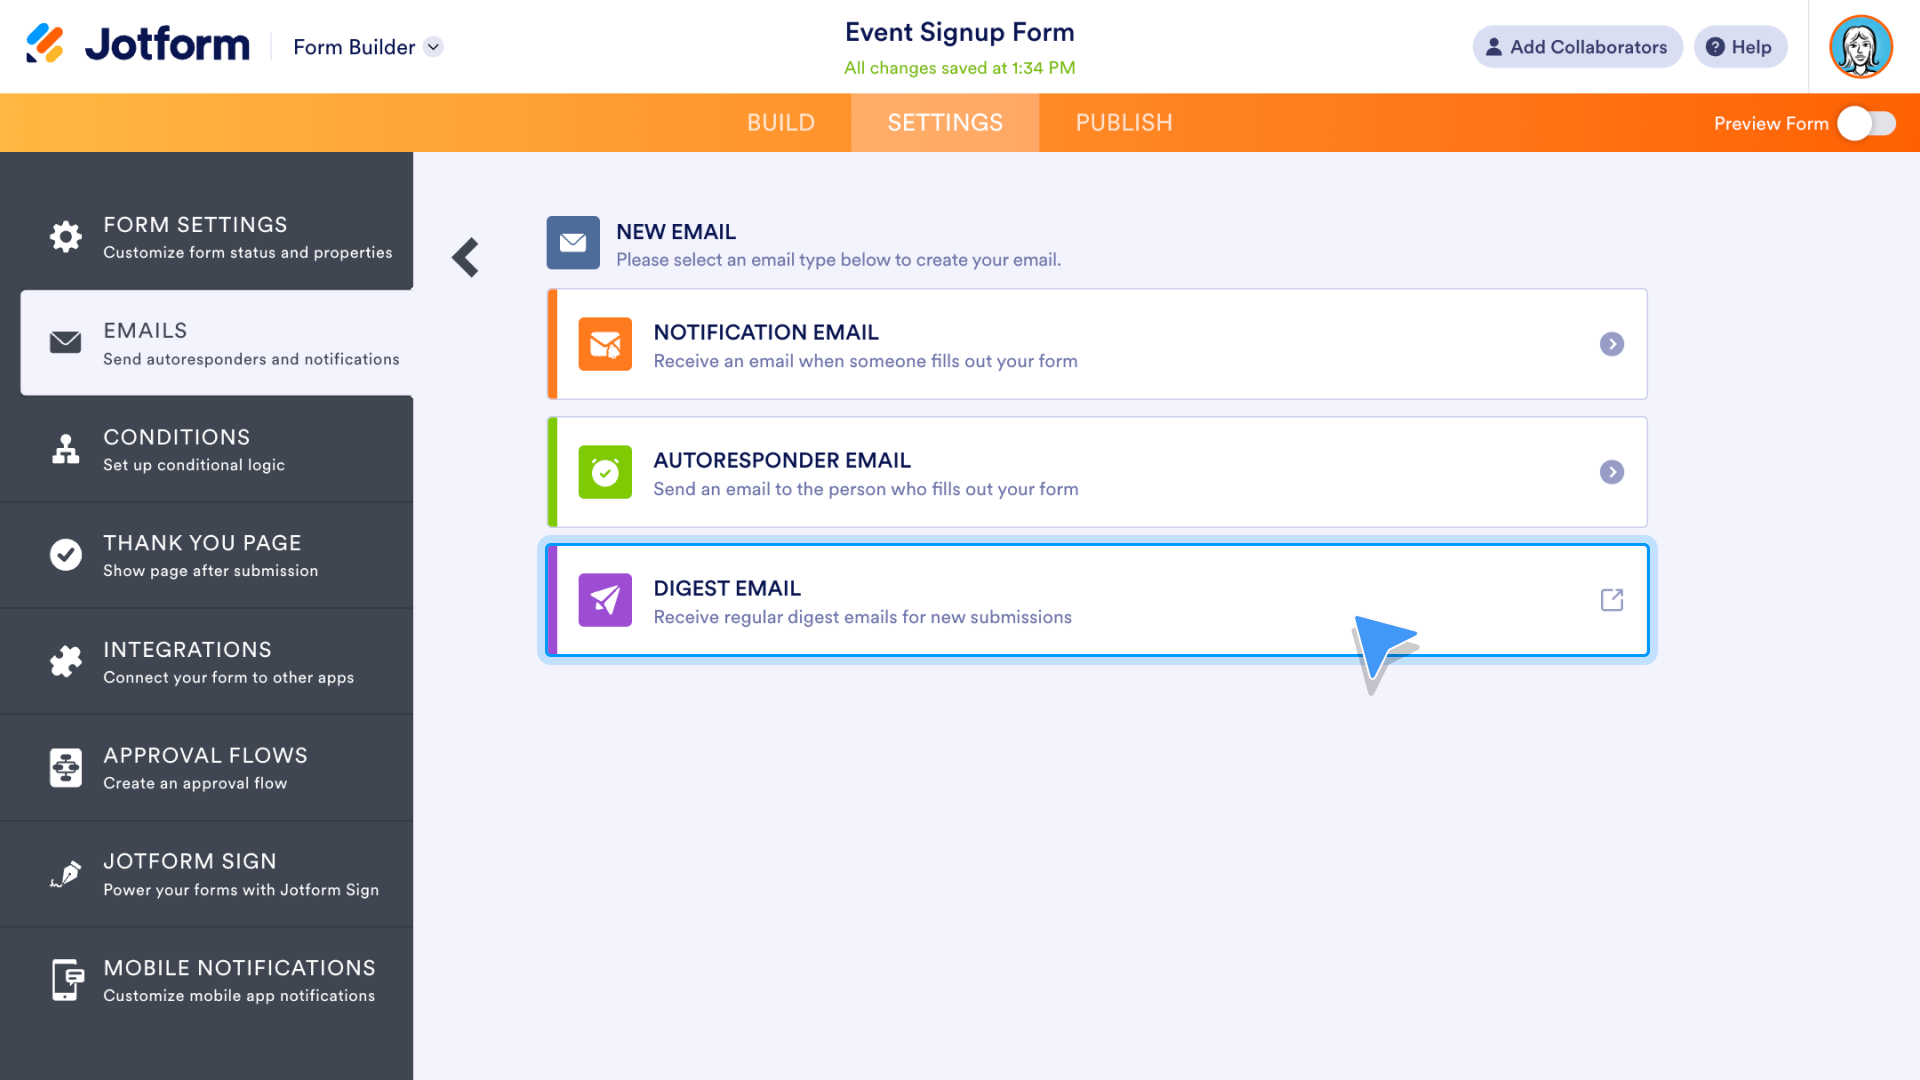The width and height of the screenshot is (1920, 1080).
Task: Click the collapse sidebar arrow
Action: (463, 257)
